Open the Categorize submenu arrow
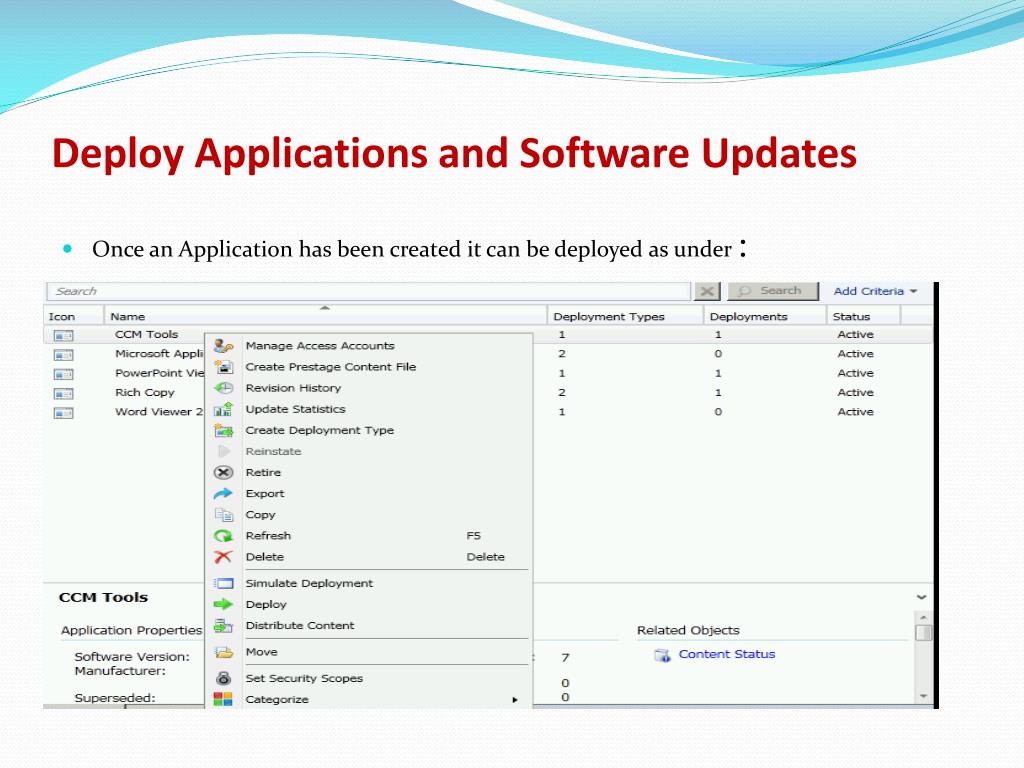The width and height of the screenshot is (1024, 768). [x=515, y=700]
